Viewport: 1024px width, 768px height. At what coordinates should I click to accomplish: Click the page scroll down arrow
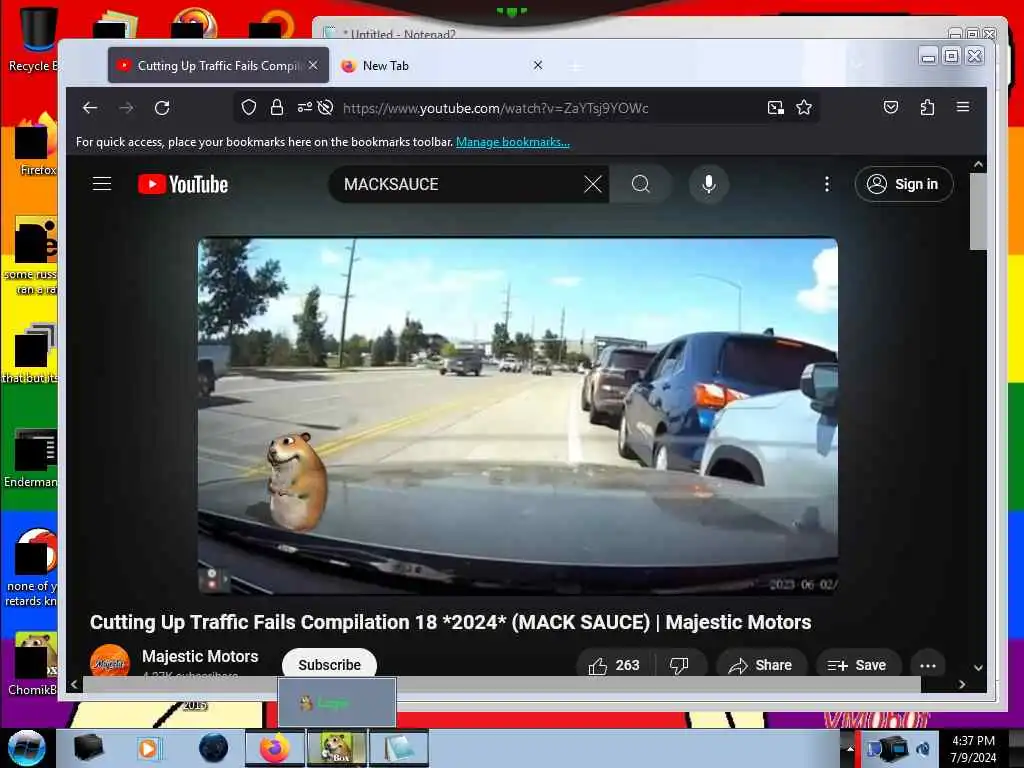coord(978,667)
